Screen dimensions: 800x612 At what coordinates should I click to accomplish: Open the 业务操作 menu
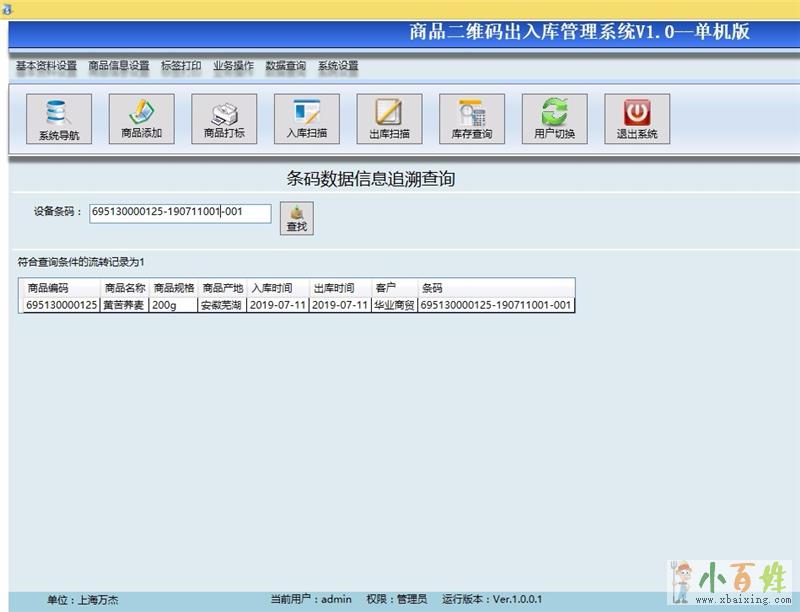pos(233,66)
